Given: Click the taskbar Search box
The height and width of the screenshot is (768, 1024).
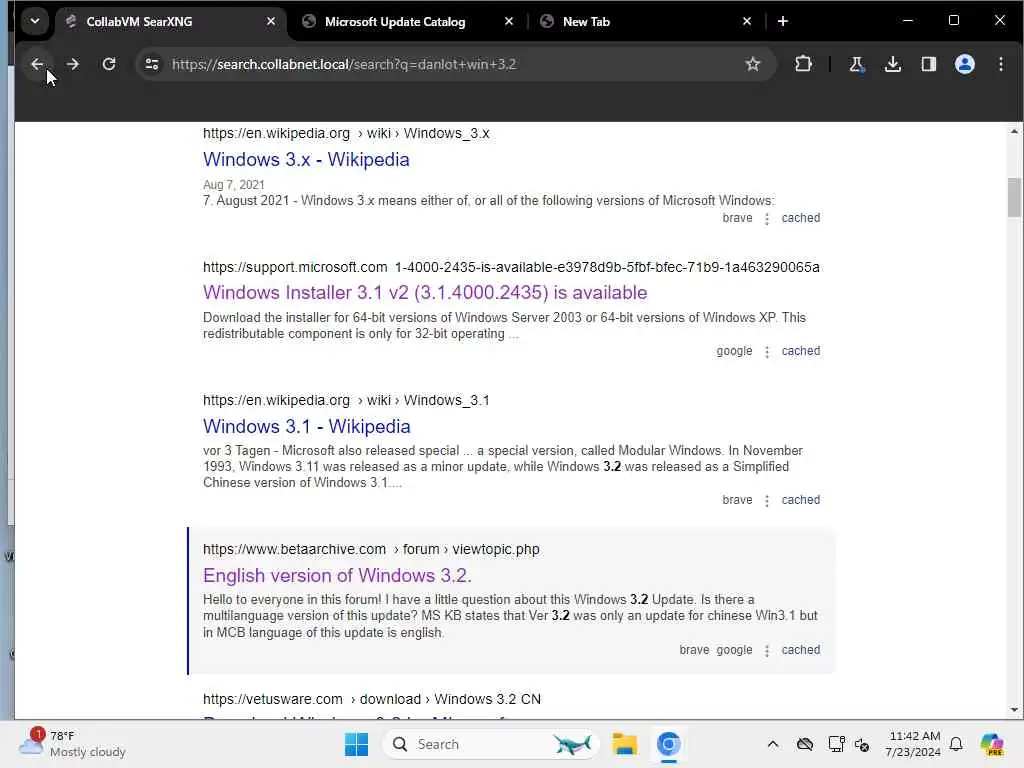Looking at the screenshot, I should pos(491,744).
